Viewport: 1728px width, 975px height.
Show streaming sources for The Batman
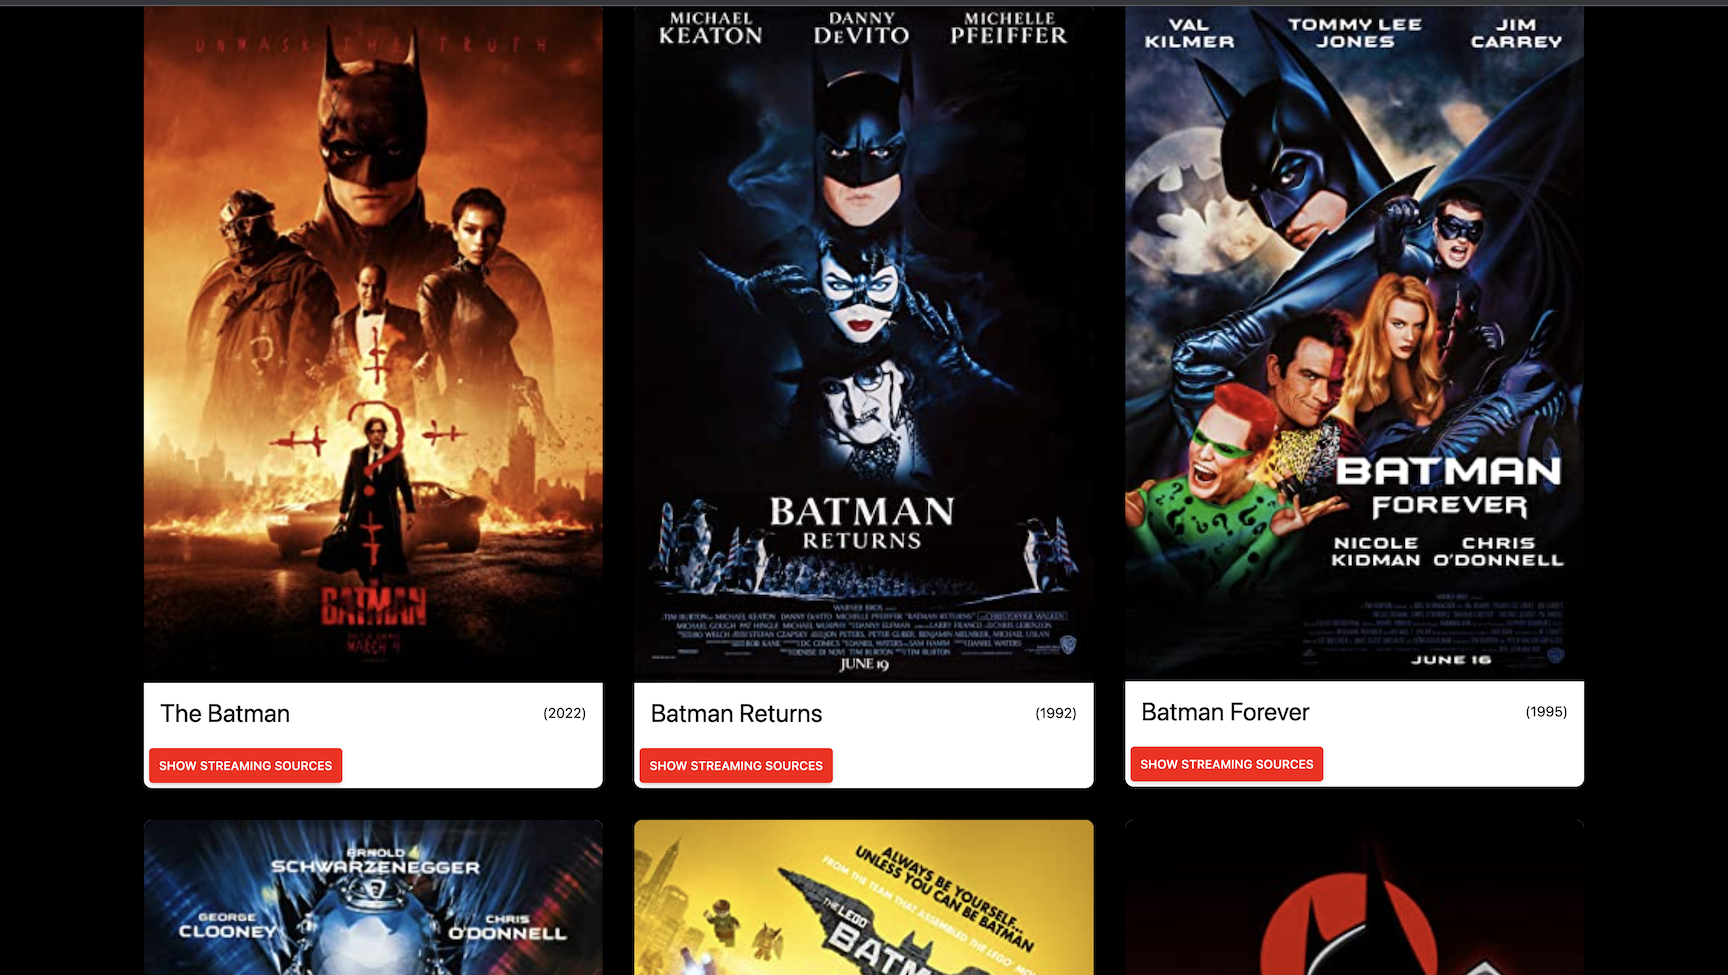(245, 765)
